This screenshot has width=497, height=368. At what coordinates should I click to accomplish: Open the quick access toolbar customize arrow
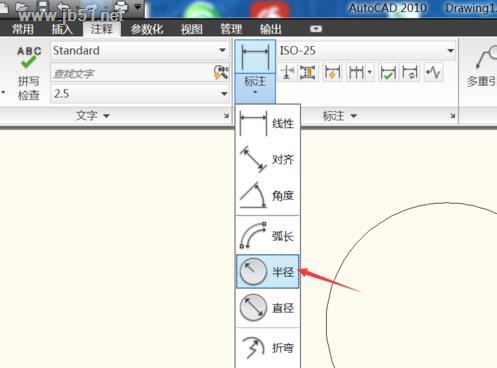click(x=138, y=7)
